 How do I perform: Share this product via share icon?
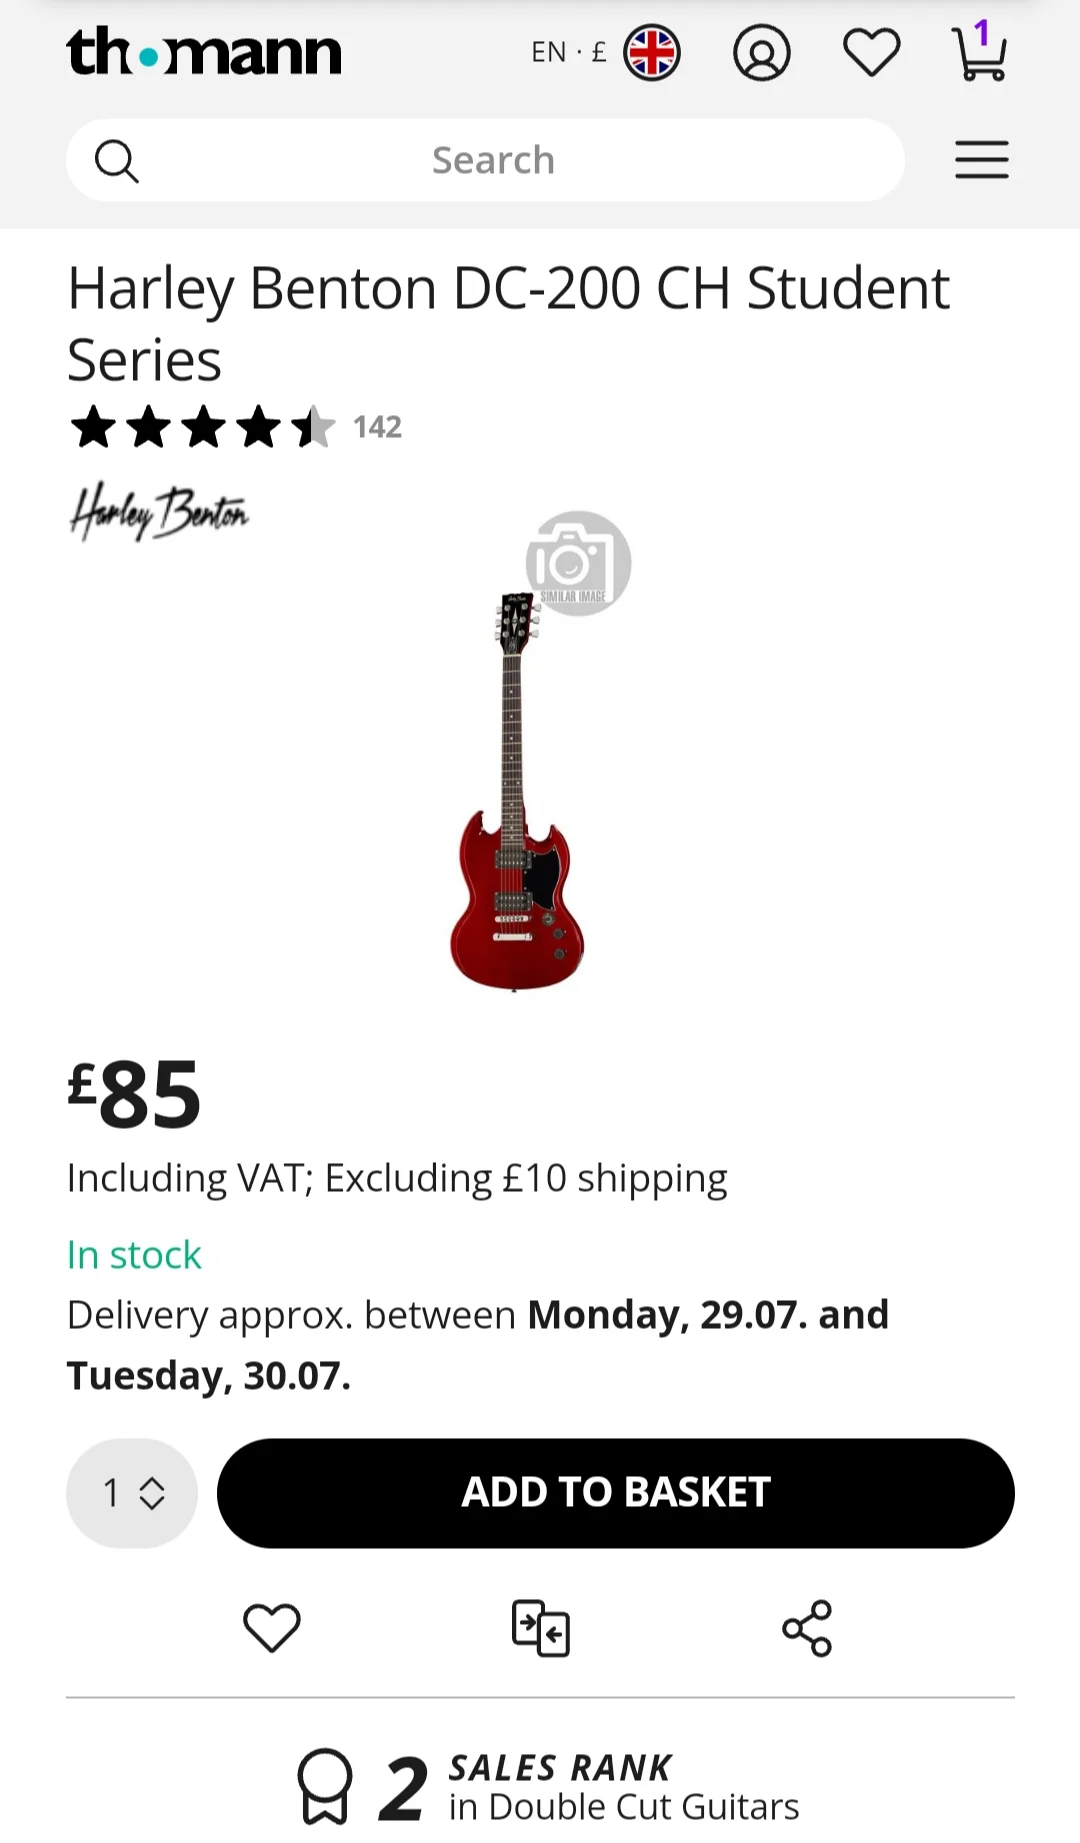point(807,1627)
